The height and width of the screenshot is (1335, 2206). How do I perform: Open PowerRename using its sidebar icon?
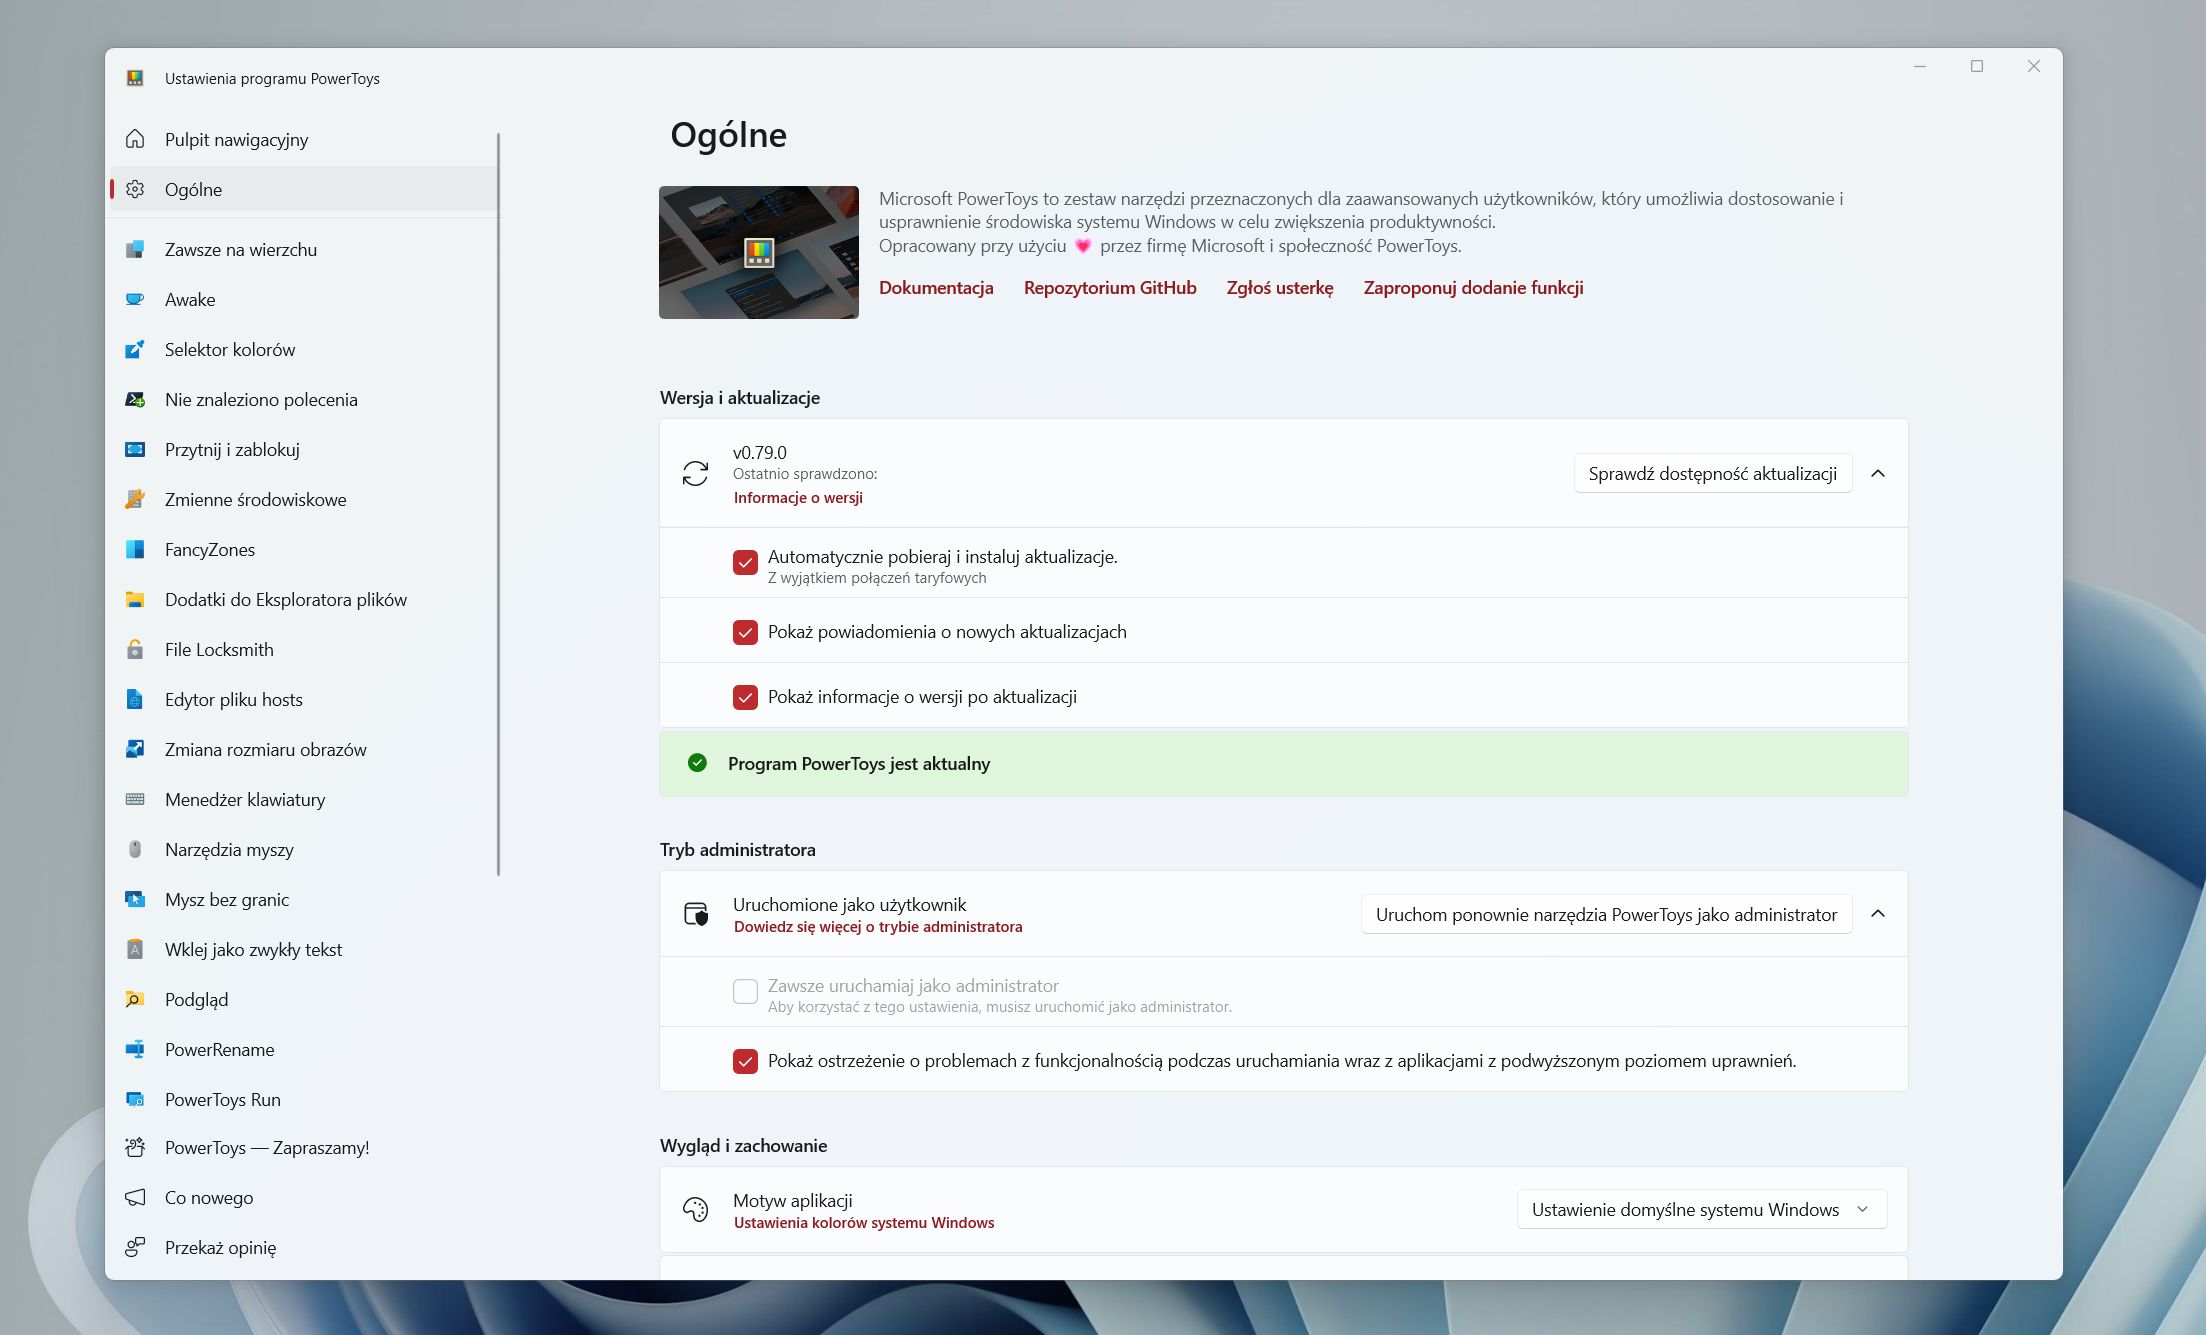[x=135, y=1049]
